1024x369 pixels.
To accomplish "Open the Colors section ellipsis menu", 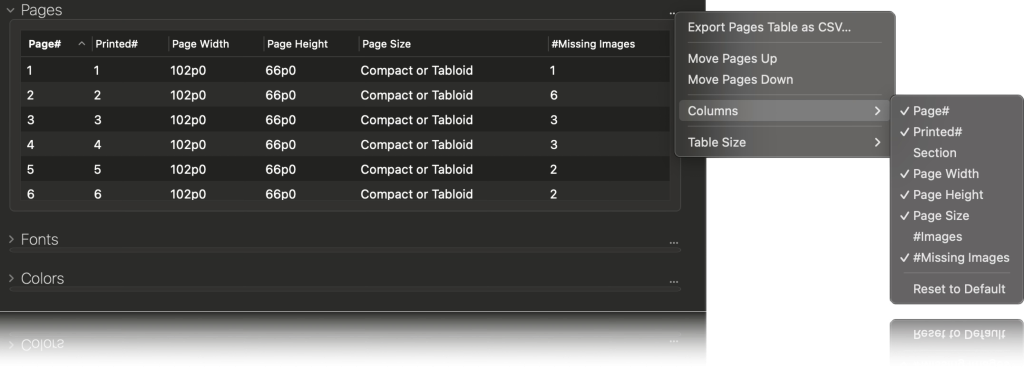I will point(673,282).
